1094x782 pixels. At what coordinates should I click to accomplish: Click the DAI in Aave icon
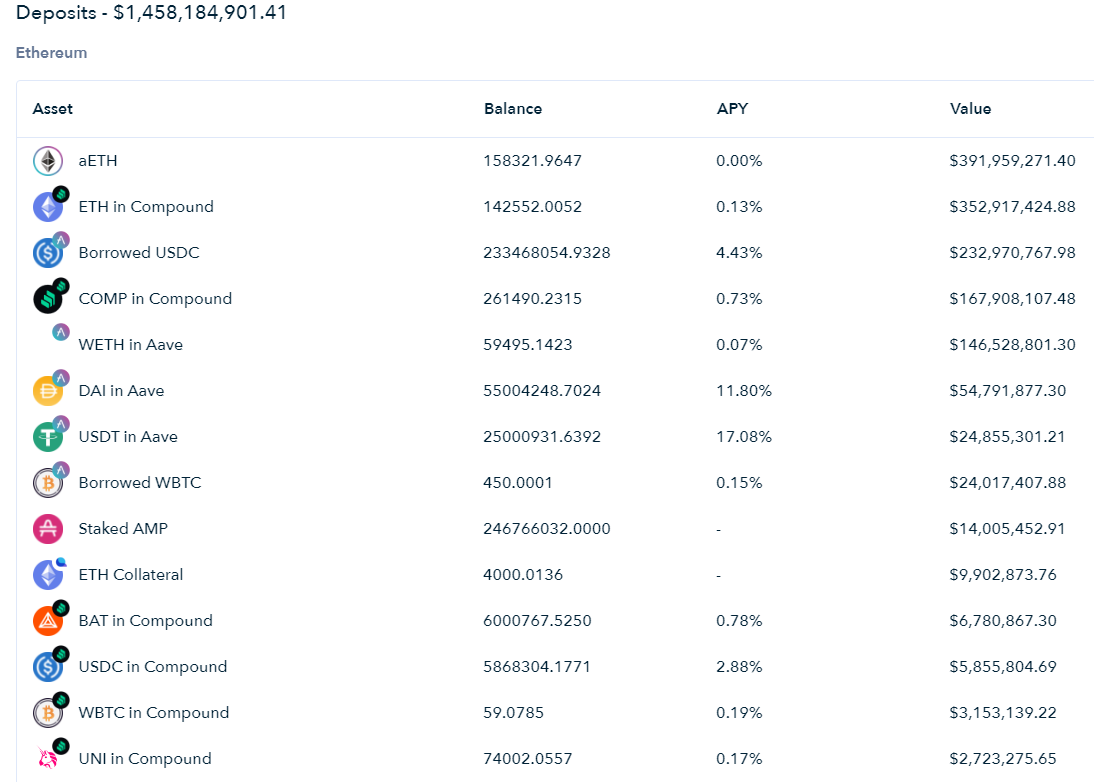point(48,391)
